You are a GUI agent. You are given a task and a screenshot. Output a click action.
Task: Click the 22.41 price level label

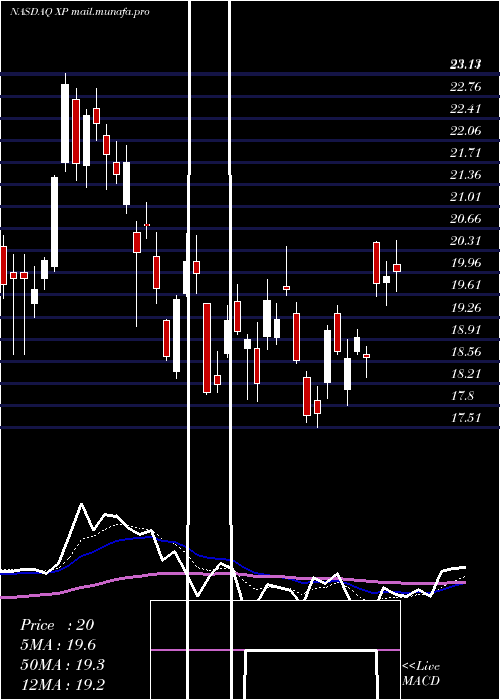[465, 108]
